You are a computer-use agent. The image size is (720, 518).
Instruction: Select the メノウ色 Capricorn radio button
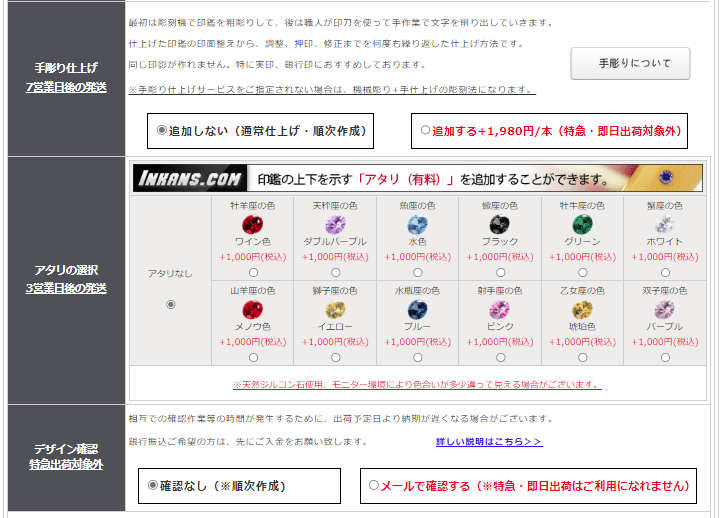click(253, 357)
